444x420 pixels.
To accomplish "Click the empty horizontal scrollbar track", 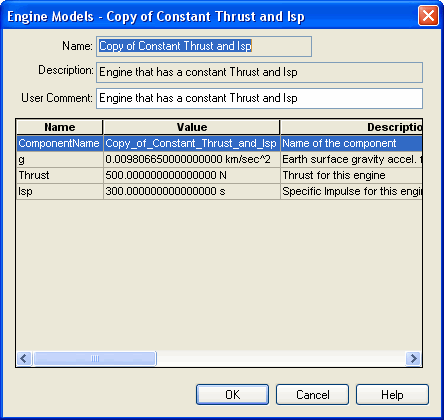I will pyautogui.click(x=281, y=359).
